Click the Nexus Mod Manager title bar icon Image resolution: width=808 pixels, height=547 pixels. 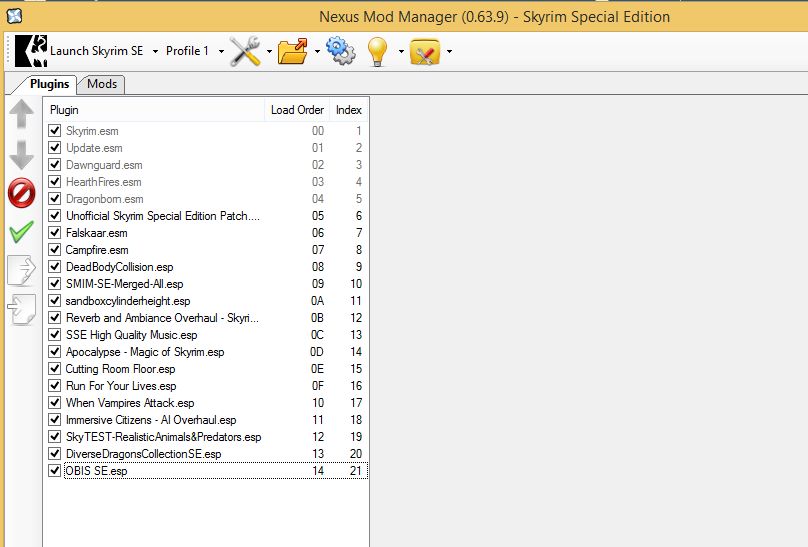pos(14,16)
